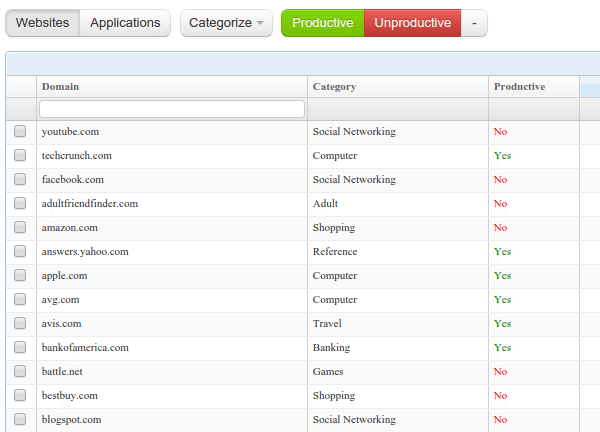Switch to the Applications tab

pos(125,23)
